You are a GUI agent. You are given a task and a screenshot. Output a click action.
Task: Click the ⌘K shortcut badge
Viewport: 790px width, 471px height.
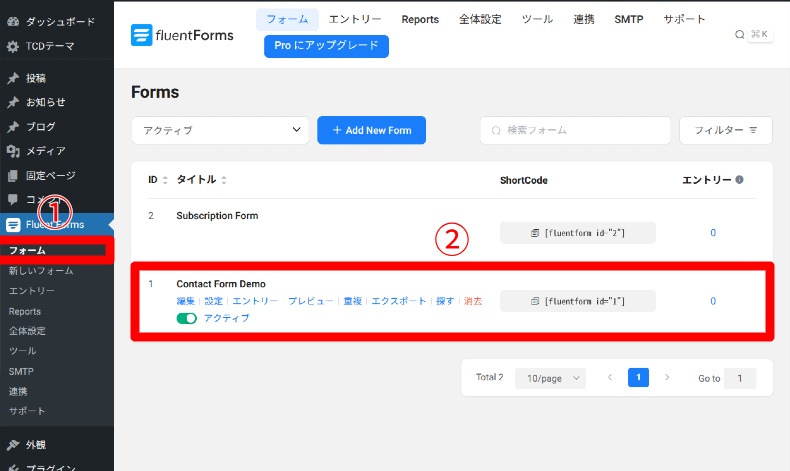(x=760, y=34)
